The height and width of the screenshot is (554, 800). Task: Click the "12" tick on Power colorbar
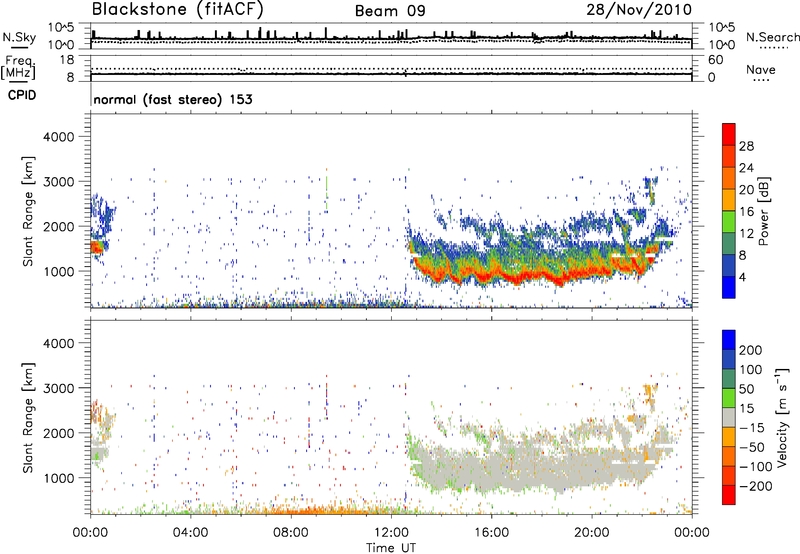coord(746,234)
